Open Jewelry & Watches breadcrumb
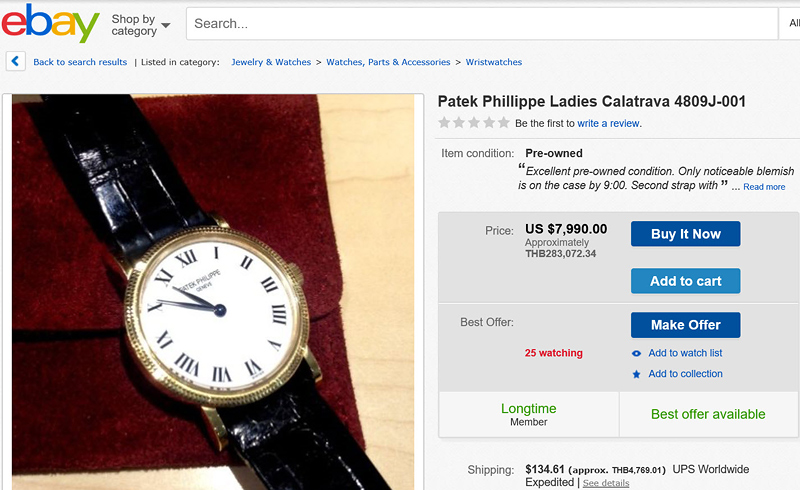800x490 pixels. pos(271,62)
